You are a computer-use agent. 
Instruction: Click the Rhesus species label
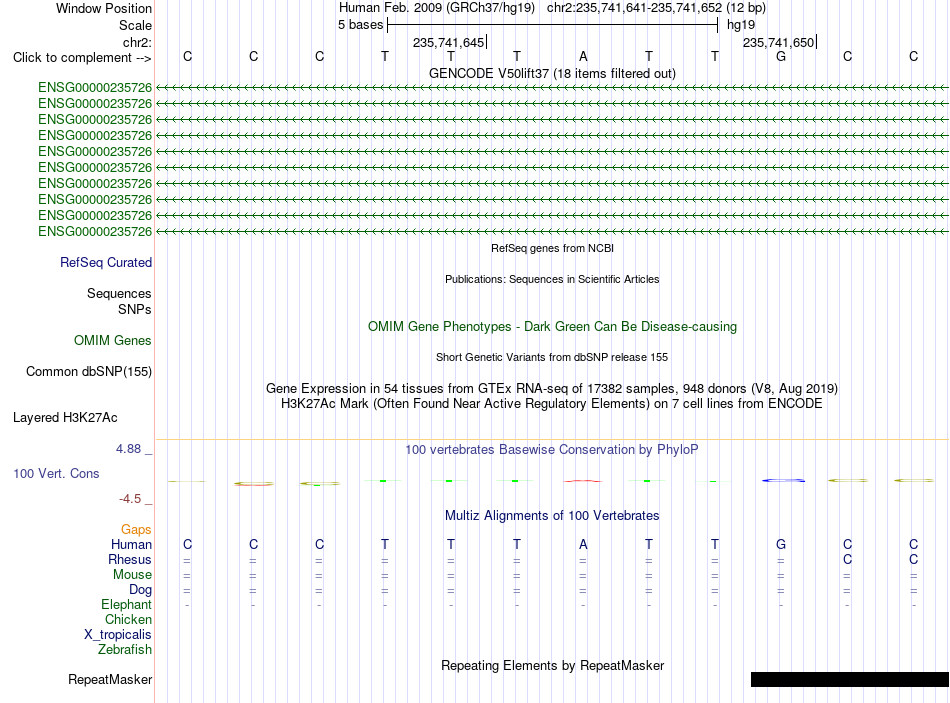pos(130,559)
